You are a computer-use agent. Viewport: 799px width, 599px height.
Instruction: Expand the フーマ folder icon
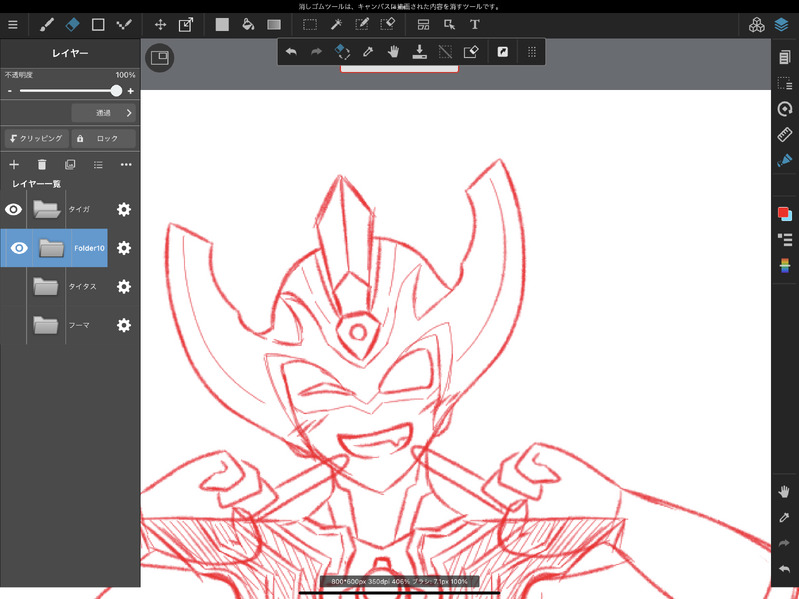click(x=46, y=325)
